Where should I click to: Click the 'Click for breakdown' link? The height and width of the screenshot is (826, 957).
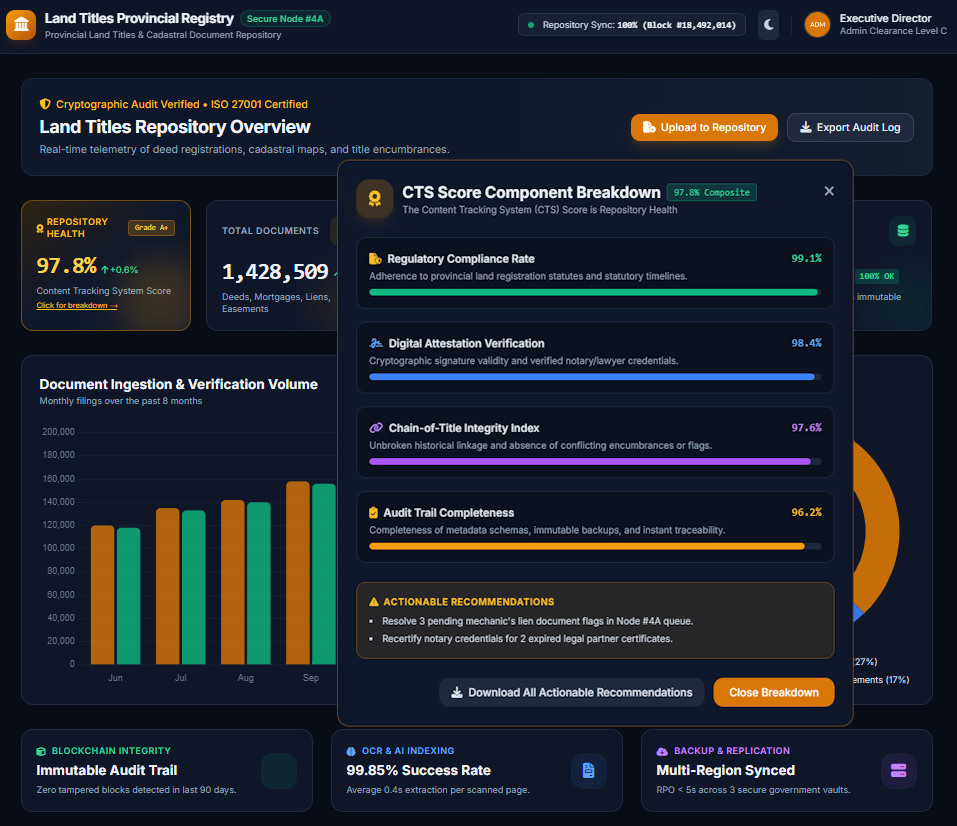pyautogui.click(x=77, y=305)
